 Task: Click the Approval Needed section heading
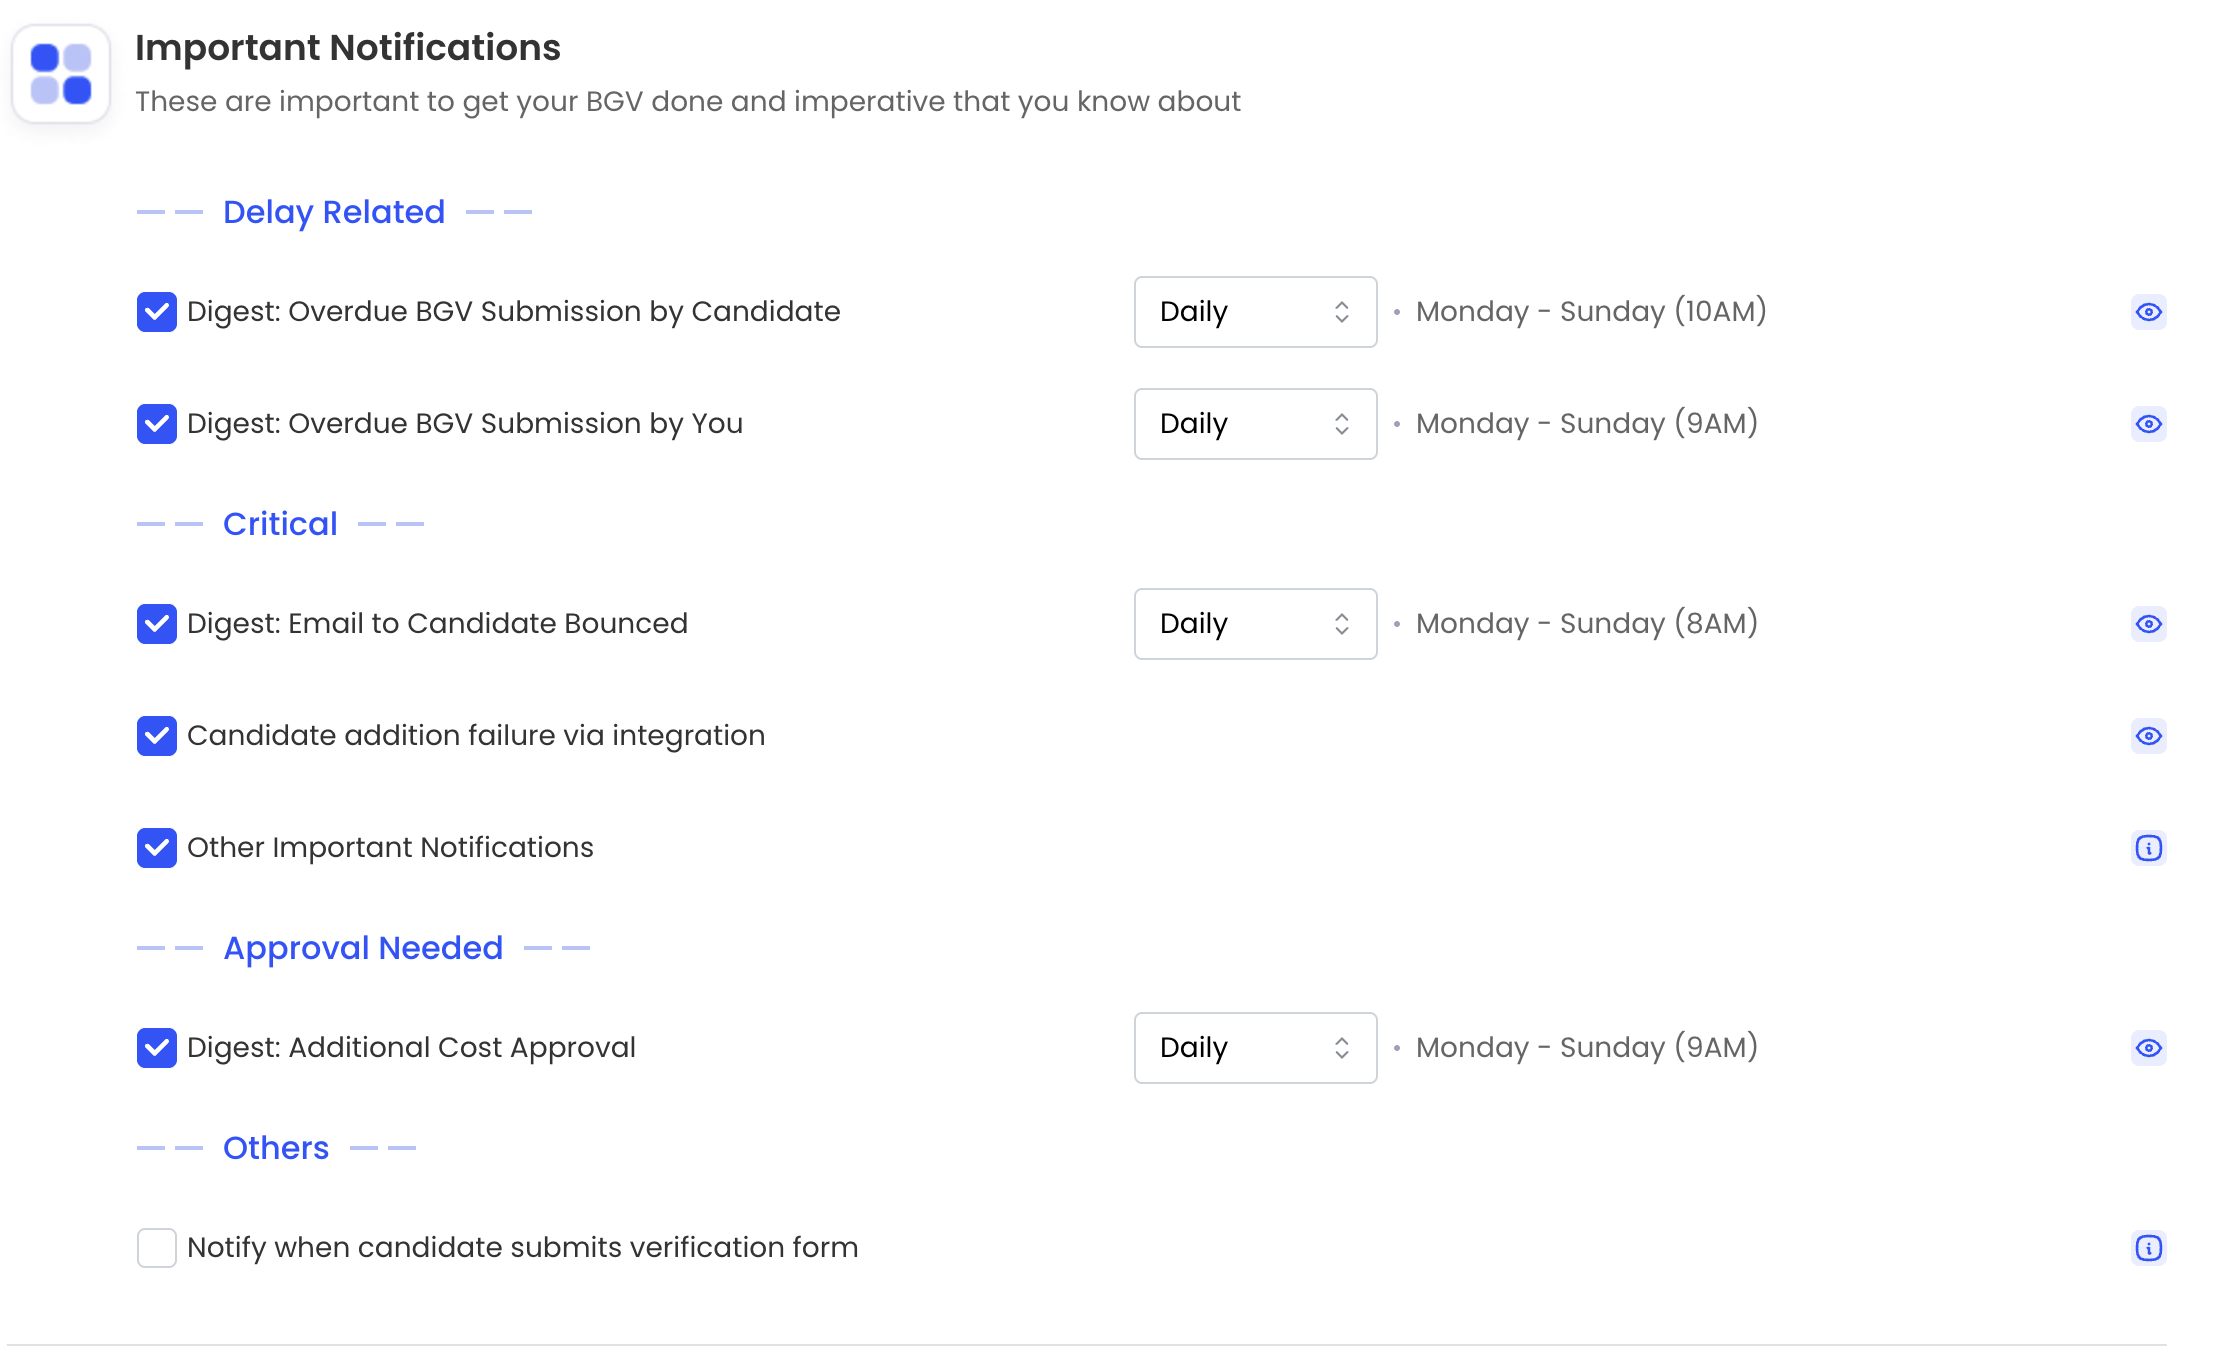[363, 948]
